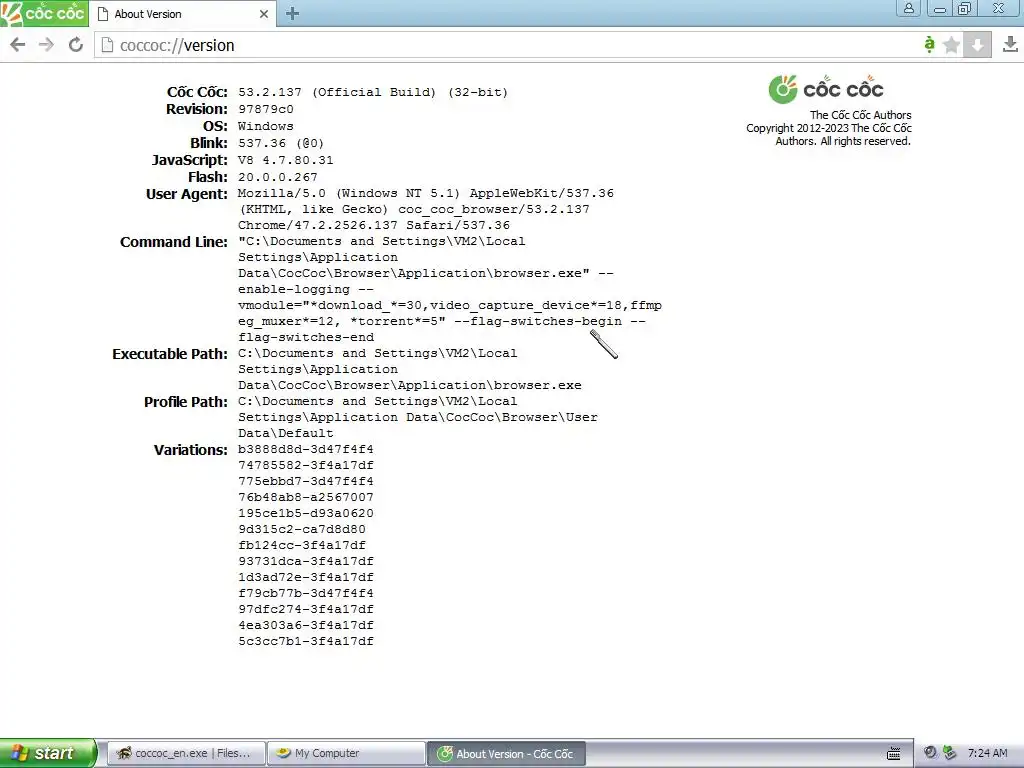Open a new tab with the plus button

pos(293,14)
